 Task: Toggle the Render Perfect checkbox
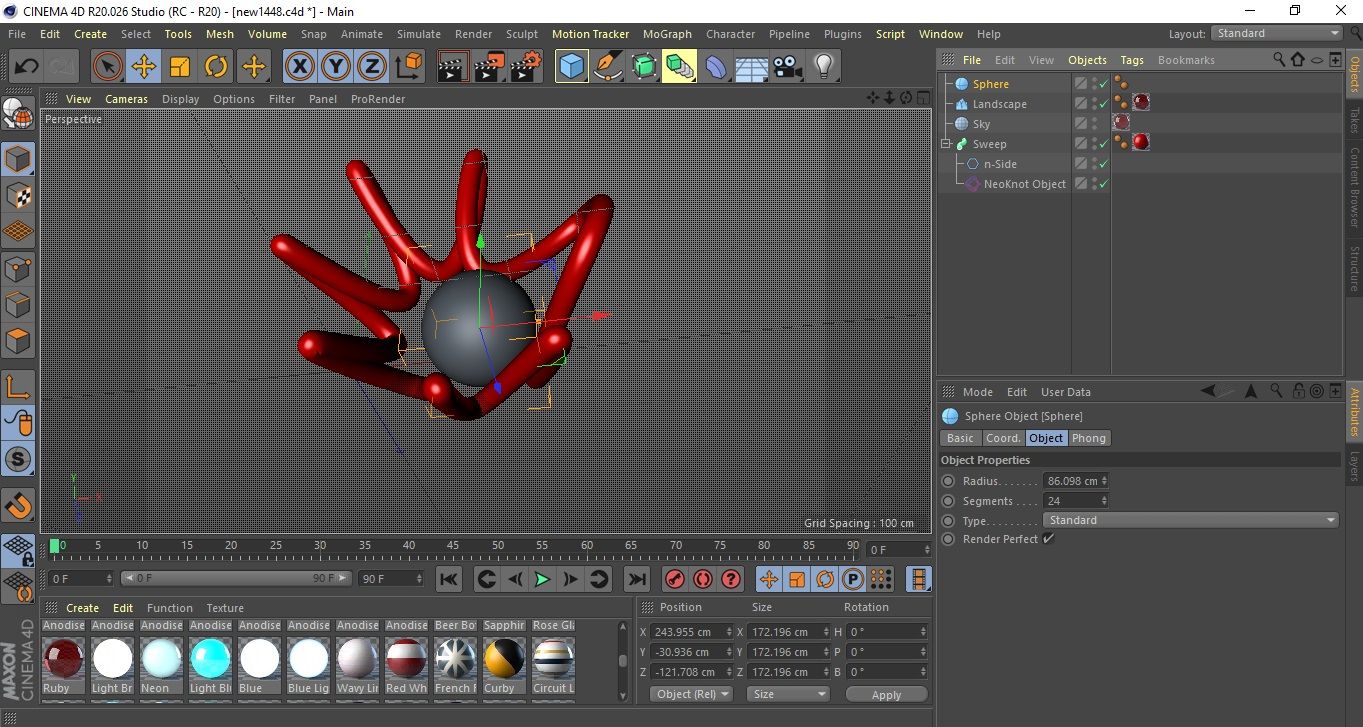pos(1048,539)
